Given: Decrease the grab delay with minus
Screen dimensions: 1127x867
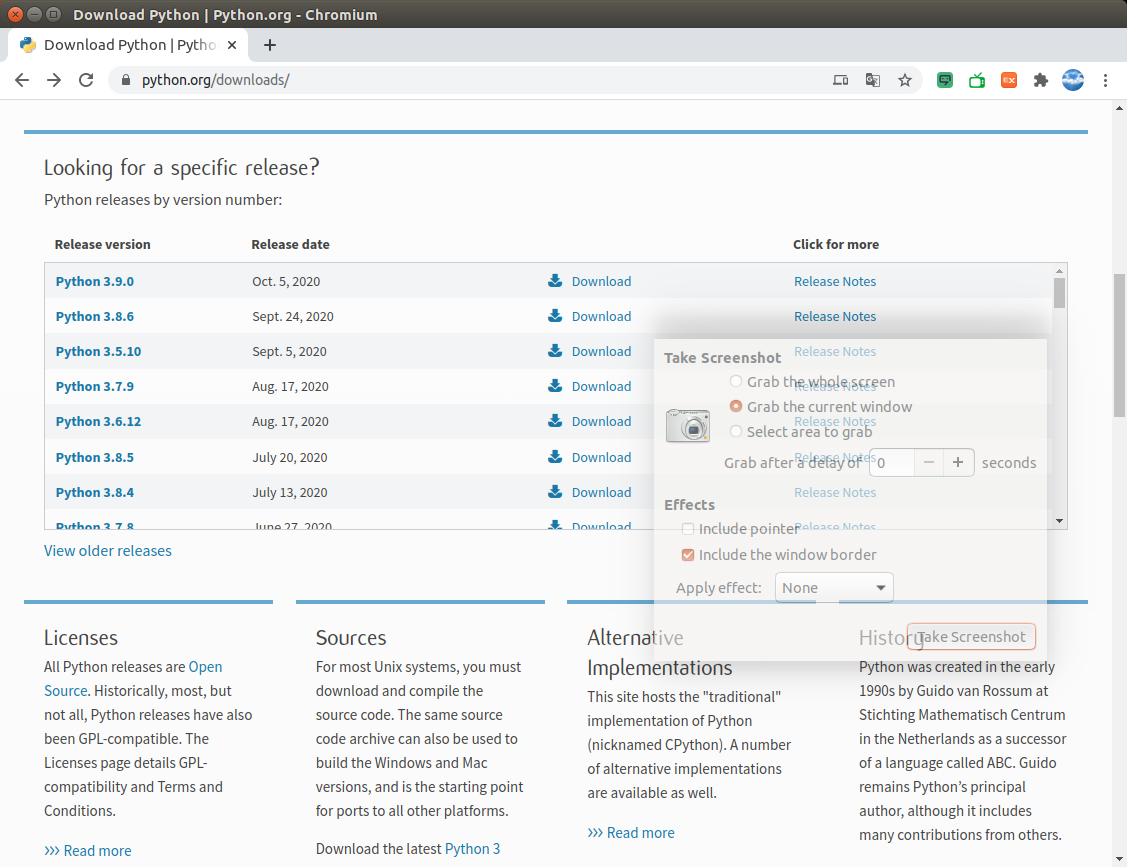Looking at the screenshot, I should pyautogui.click(x=929, y=462).
